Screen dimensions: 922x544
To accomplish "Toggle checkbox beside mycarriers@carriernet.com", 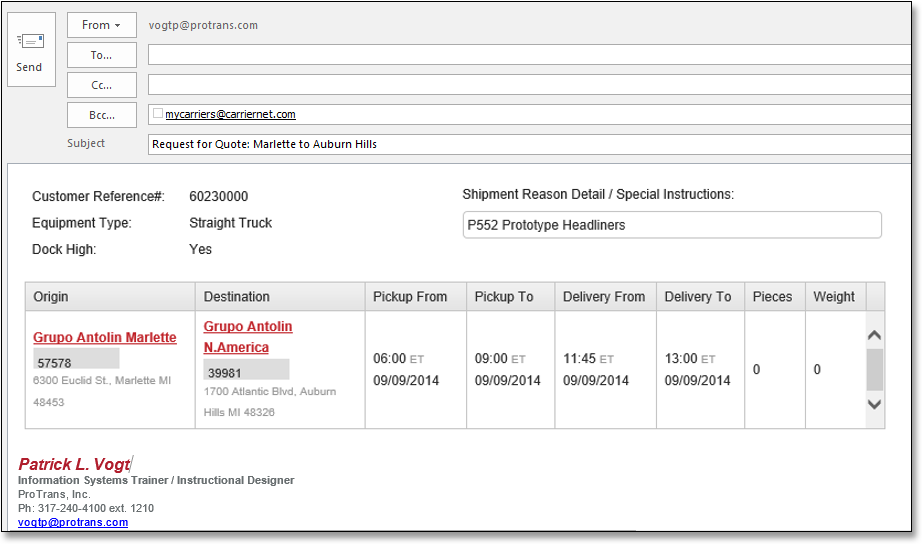I will coord(158,113).
